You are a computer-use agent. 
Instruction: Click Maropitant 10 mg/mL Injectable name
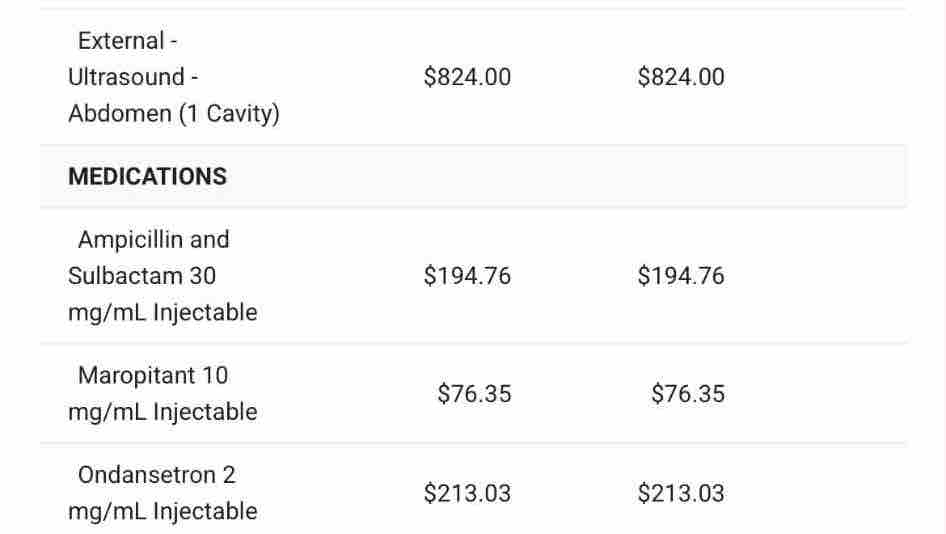(153, 376)
